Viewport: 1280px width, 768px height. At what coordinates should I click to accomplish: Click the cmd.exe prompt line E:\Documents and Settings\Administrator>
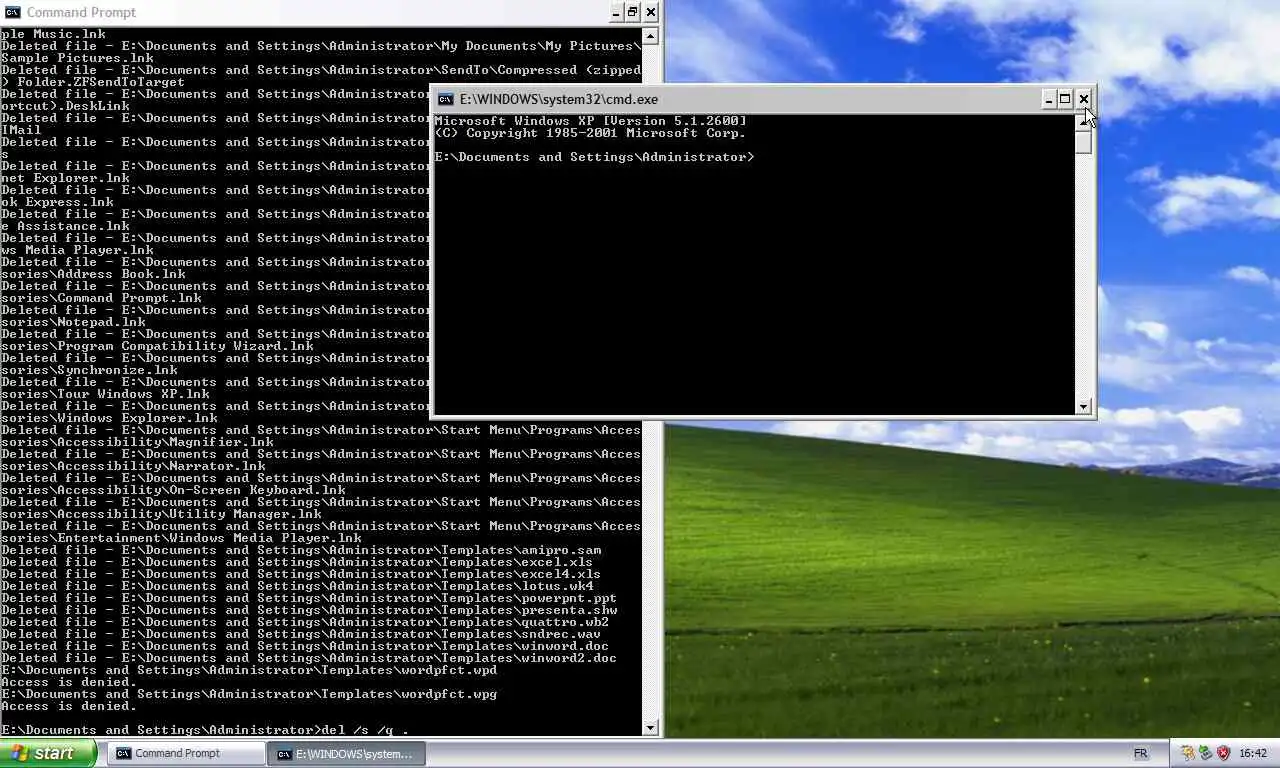[594, 157]
